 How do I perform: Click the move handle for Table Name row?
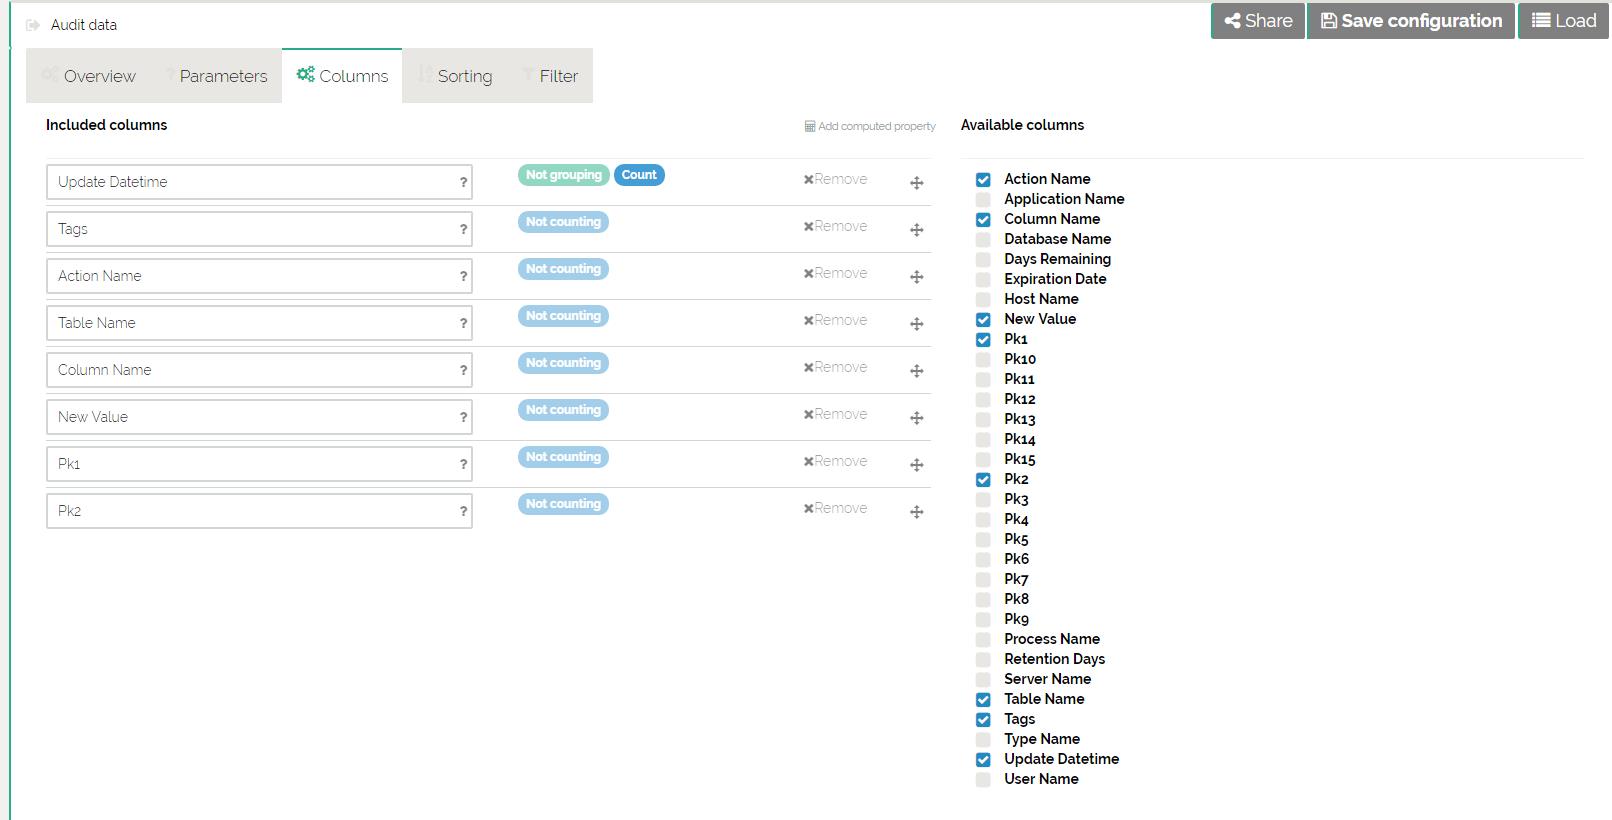(916, 324)
